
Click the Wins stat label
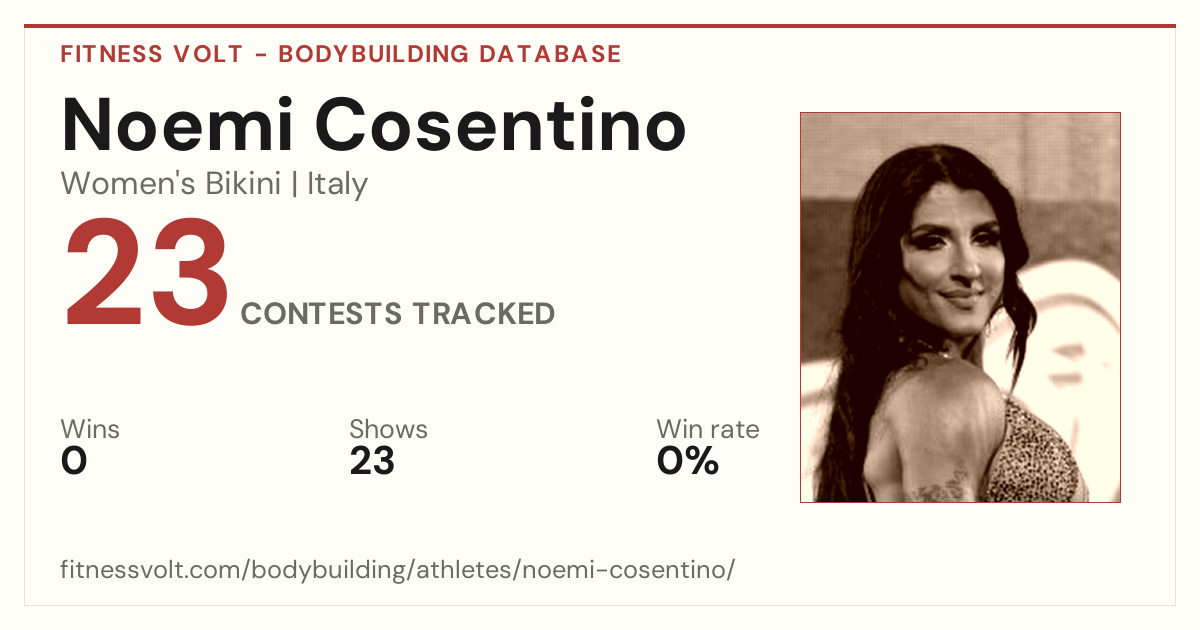click(90, 430)
